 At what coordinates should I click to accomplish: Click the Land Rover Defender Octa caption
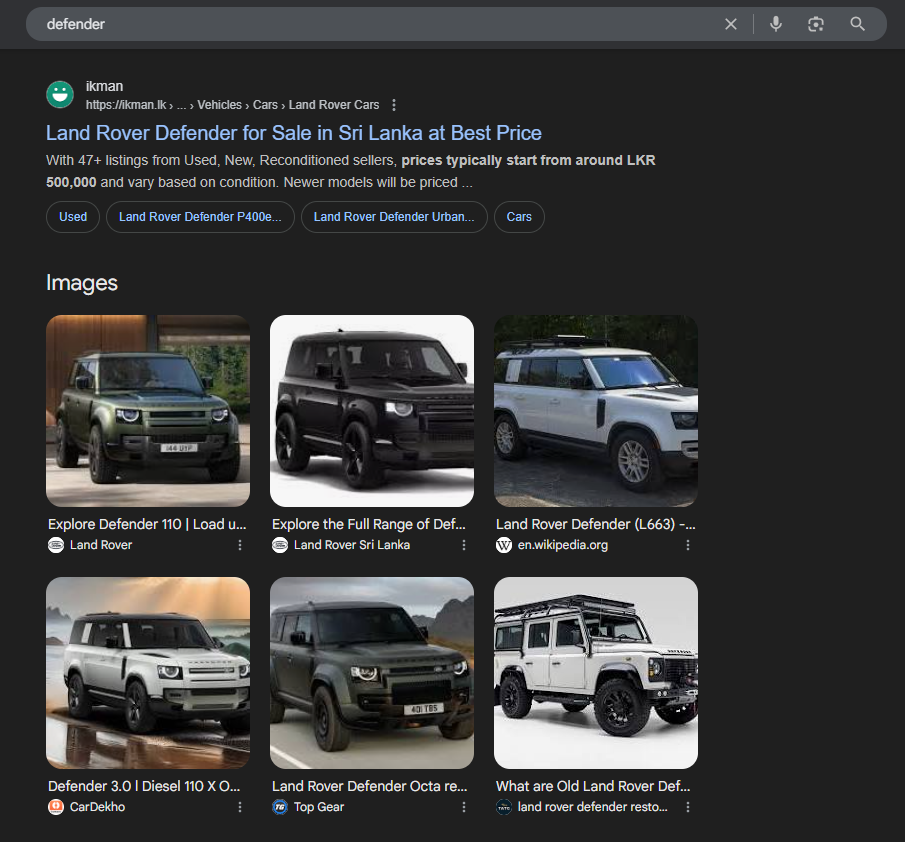370,786
